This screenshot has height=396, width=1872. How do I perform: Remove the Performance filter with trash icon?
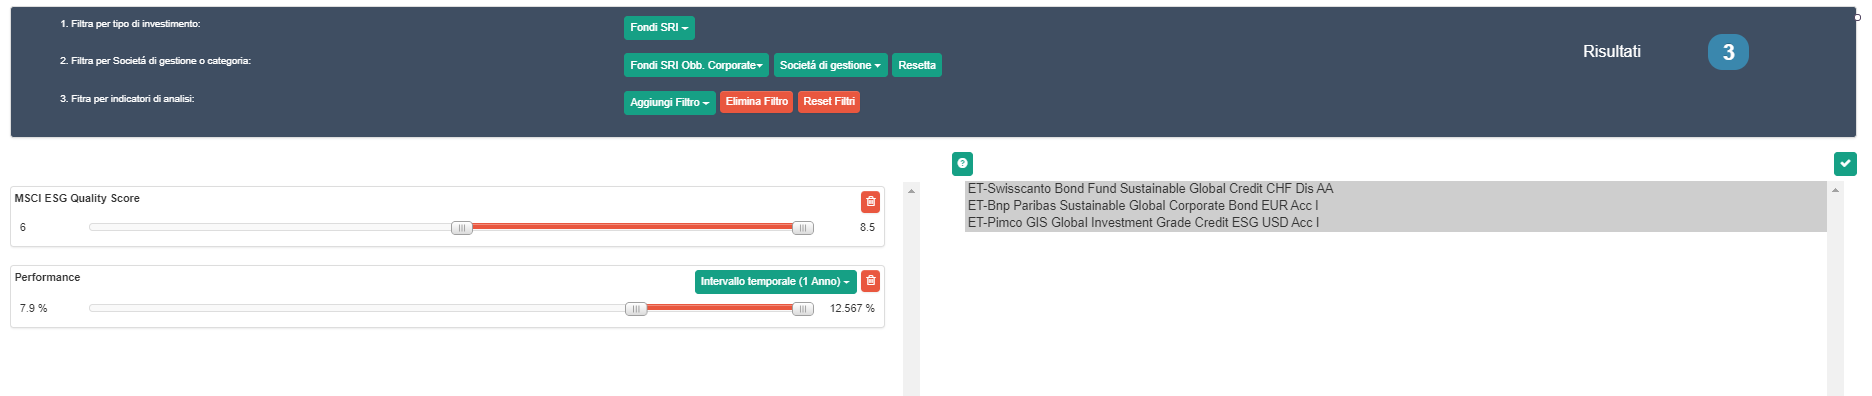[871, 281]
